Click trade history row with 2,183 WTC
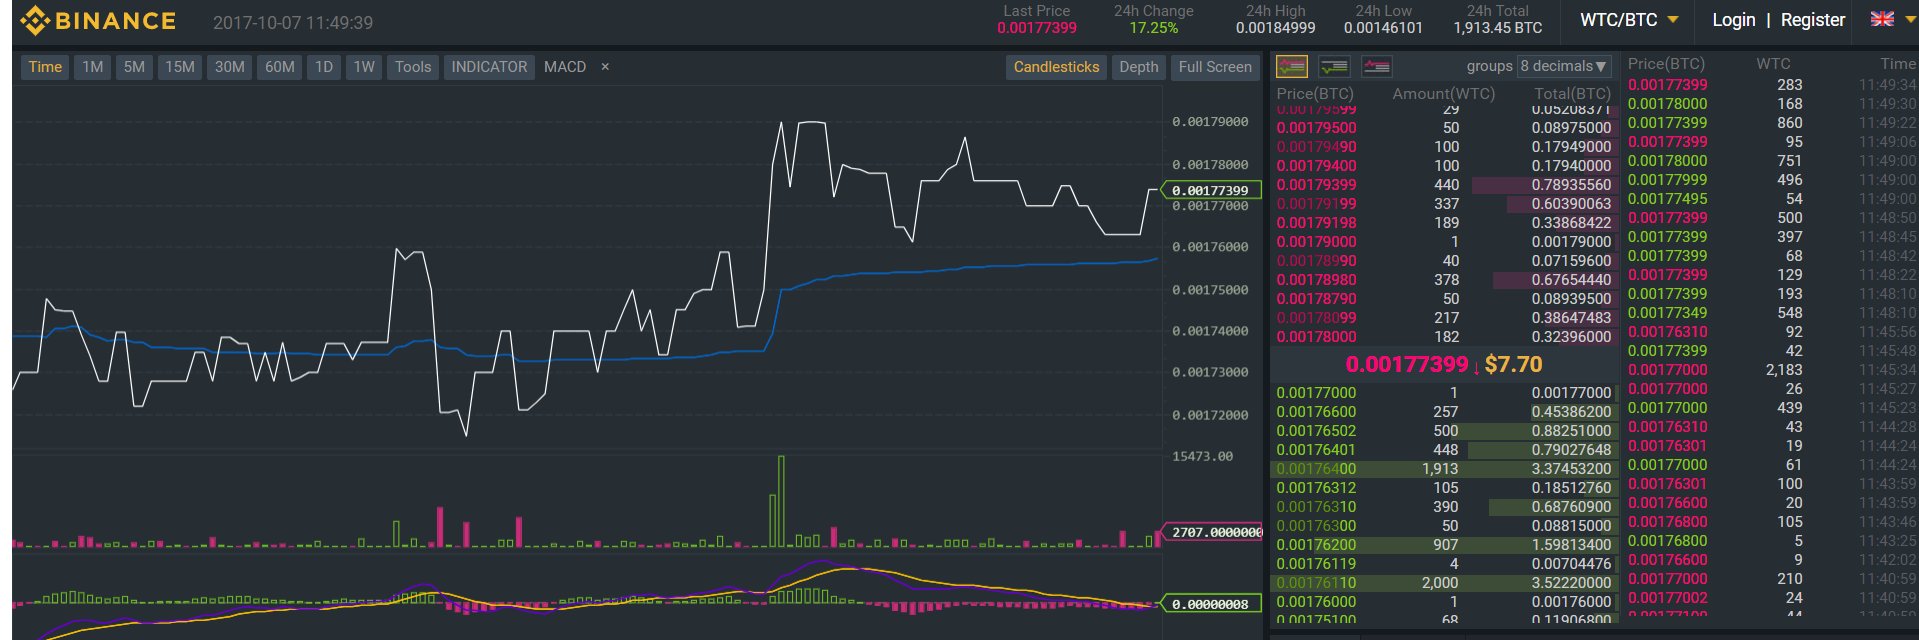Image resolution: width=1919 pixels, height=640 pixels. 1771,370
